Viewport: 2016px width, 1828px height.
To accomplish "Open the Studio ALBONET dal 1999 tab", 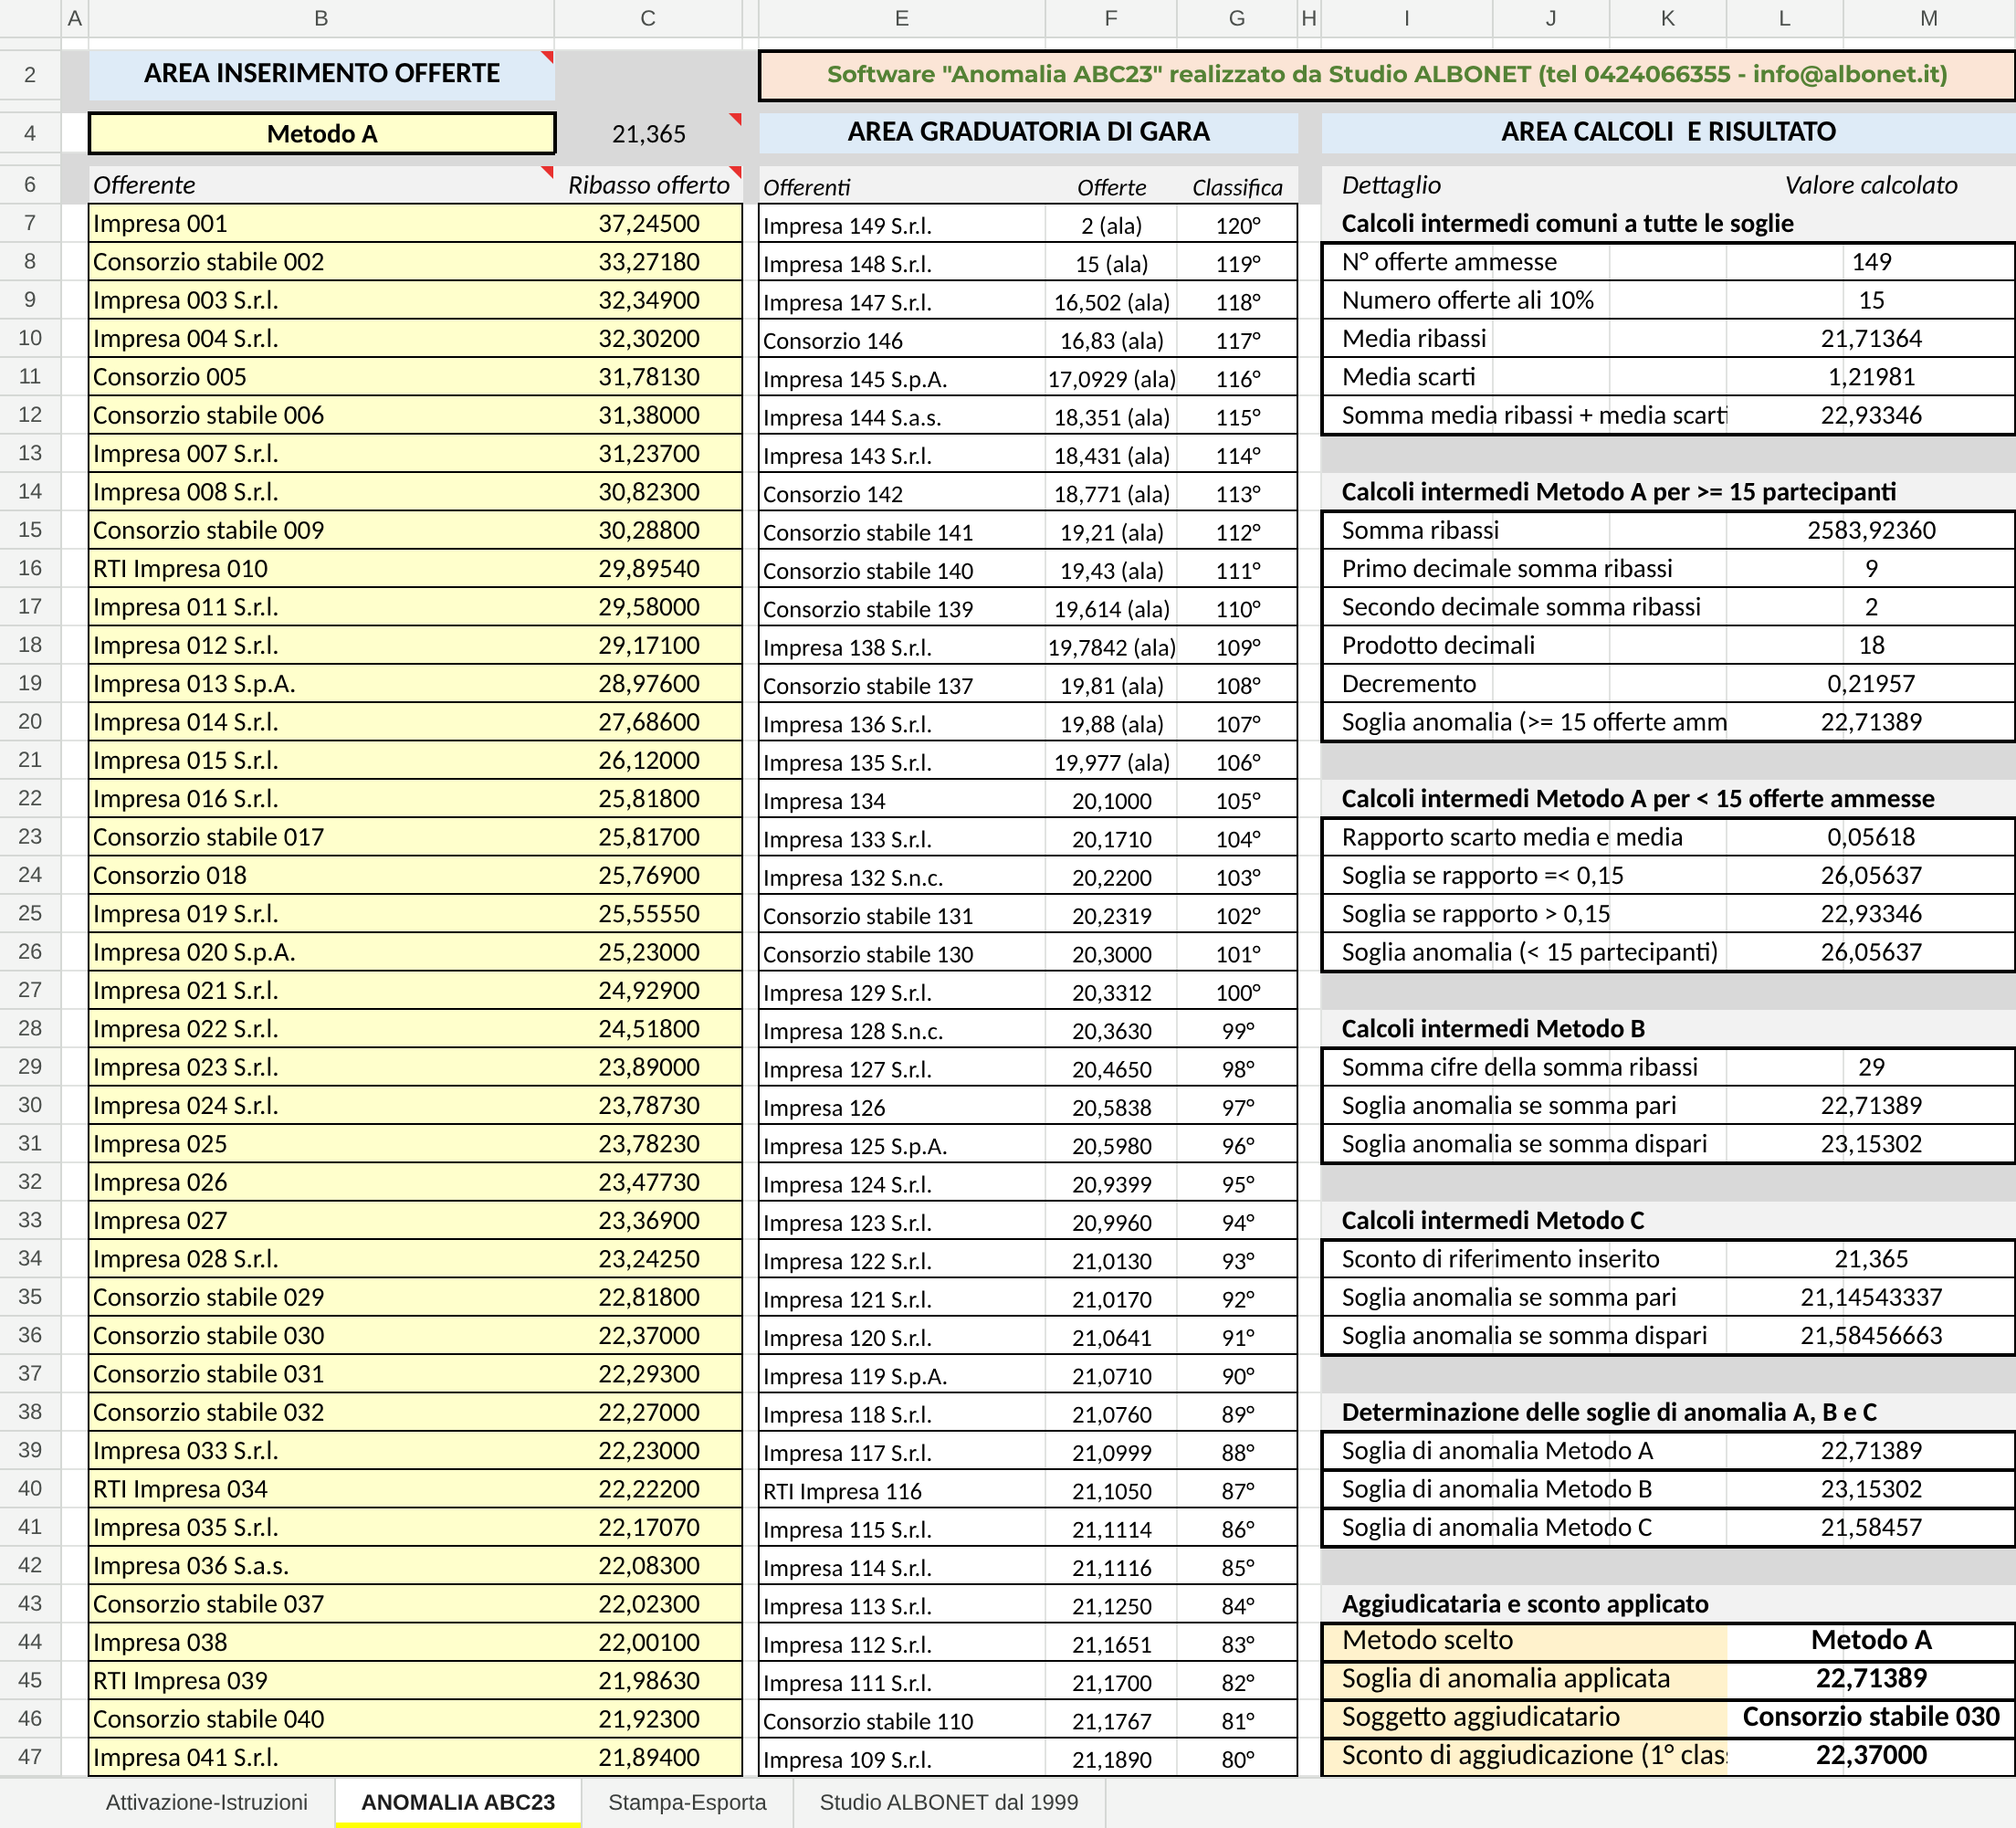I will pos(949,1802).
